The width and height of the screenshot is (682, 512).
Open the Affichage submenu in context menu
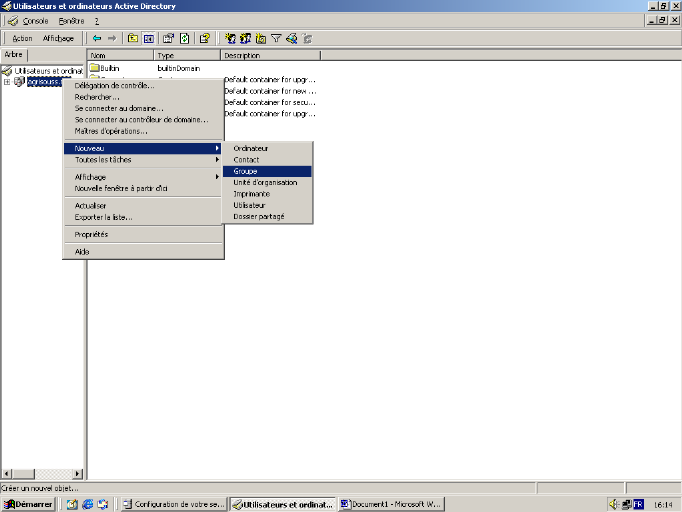click(144, 177)
